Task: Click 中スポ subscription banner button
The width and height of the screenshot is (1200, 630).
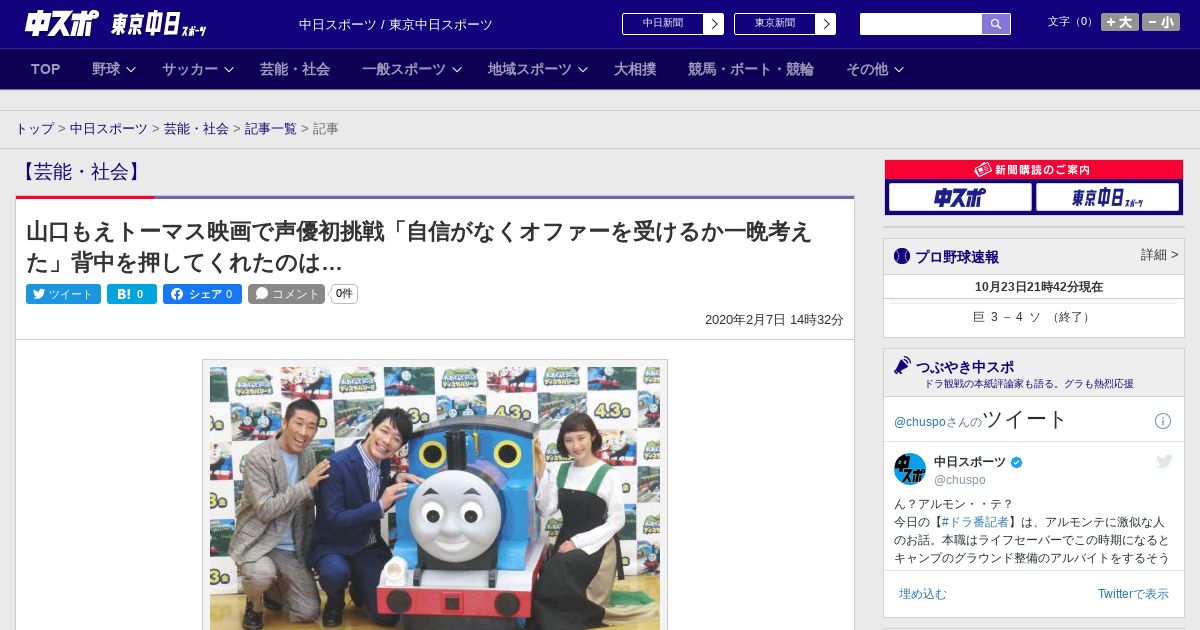Action: (x=960, y=197)
